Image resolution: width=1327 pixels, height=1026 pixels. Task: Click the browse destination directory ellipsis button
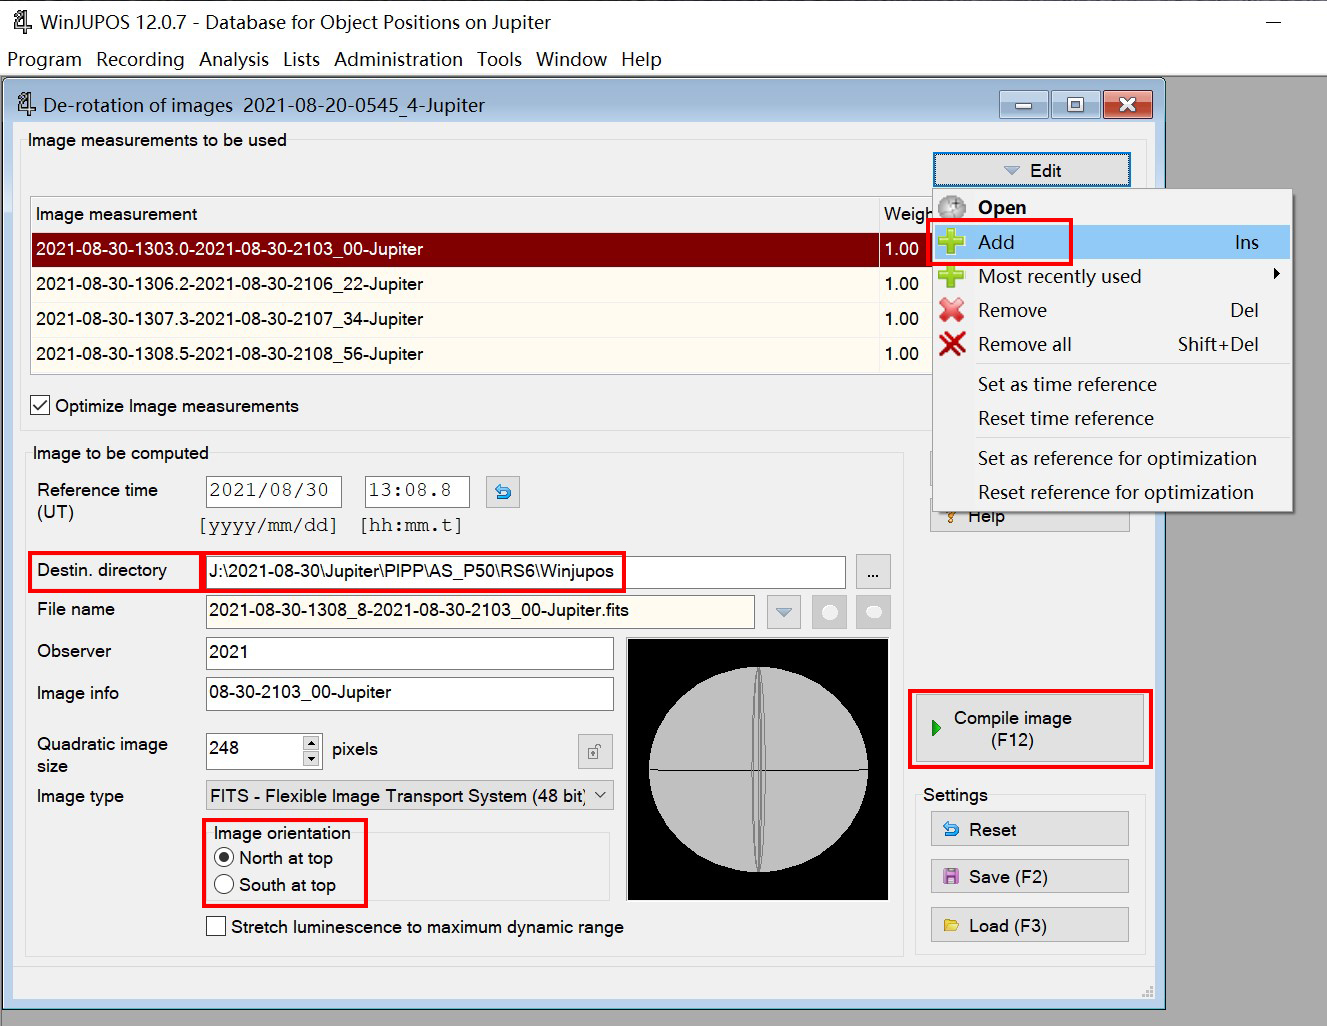pyautogui.click(x=873, y=573)
